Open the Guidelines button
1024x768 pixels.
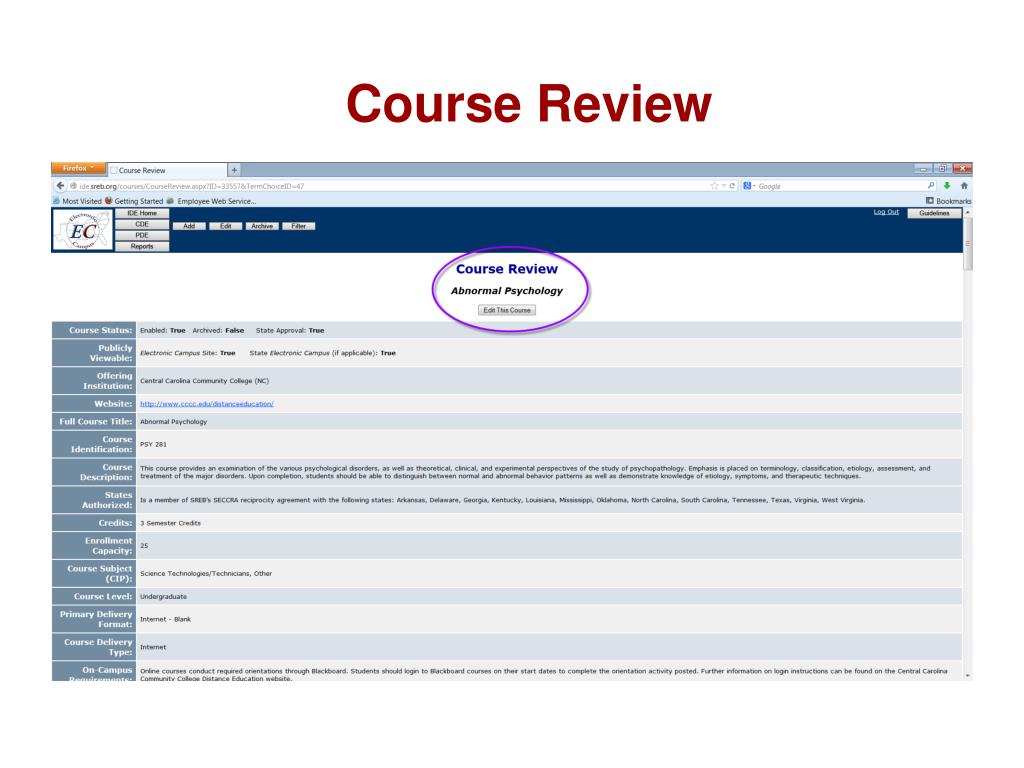pyautogui.click(x=934, y=214)
